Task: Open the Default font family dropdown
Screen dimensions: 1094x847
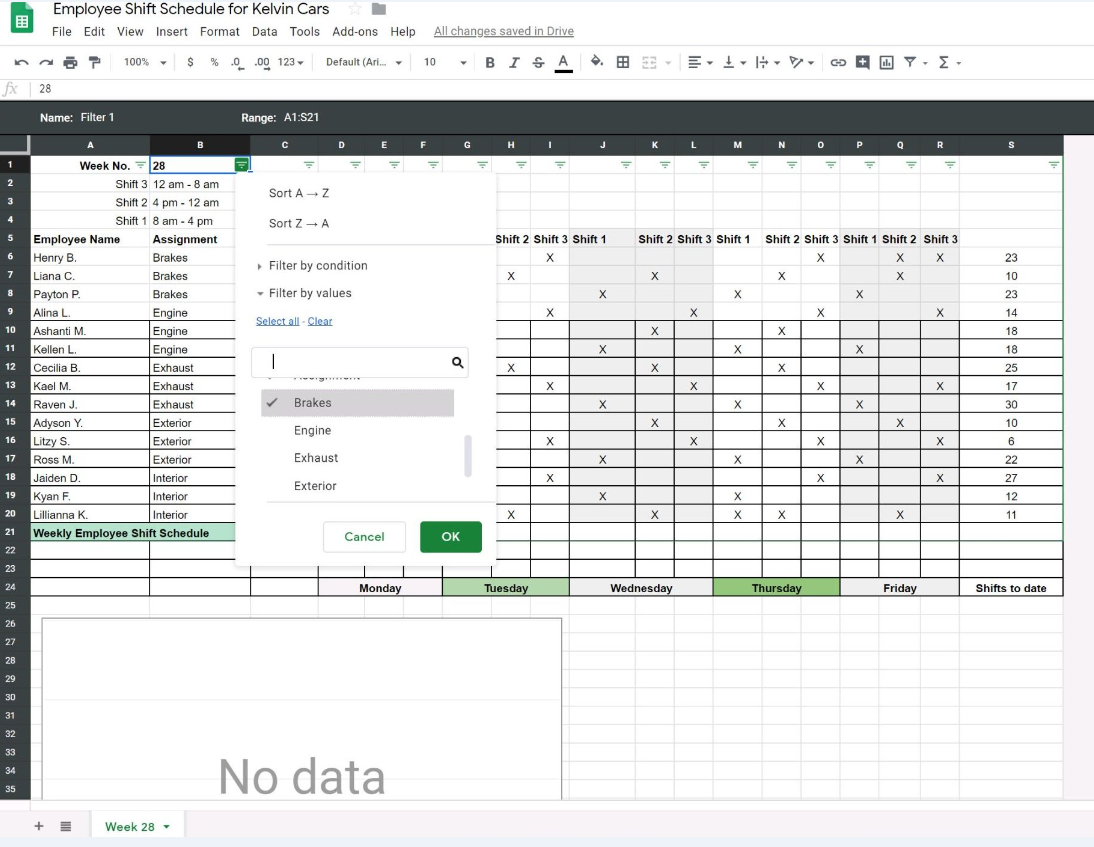Action: click(x=364, y=62)
